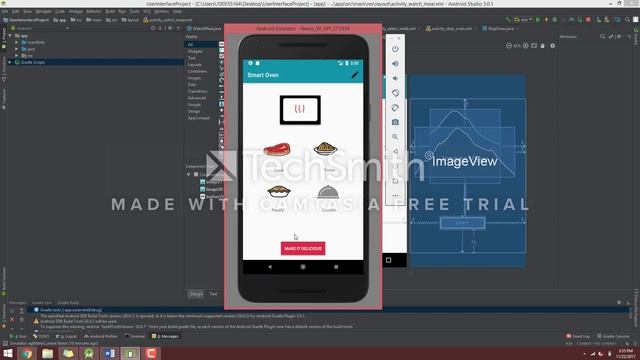
Task: Open Android Profiler tool window
Action: 100,336
